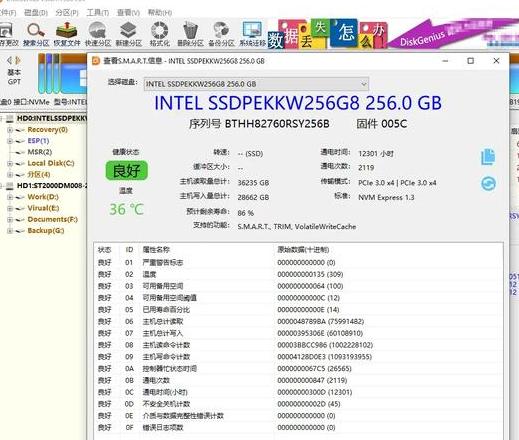Select the 分区(4) partition

[39, 174]
